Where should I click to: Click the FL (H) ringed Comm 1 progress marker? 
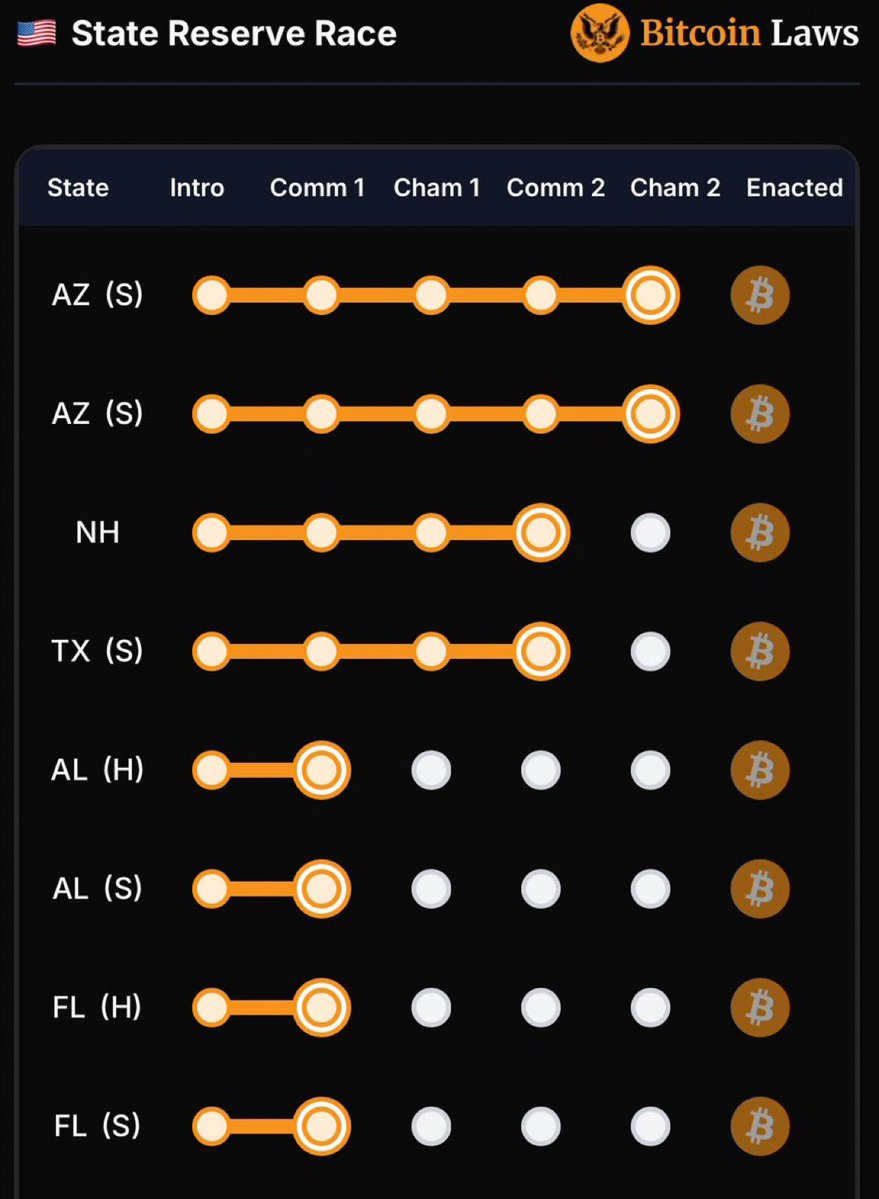point(322,1007)
